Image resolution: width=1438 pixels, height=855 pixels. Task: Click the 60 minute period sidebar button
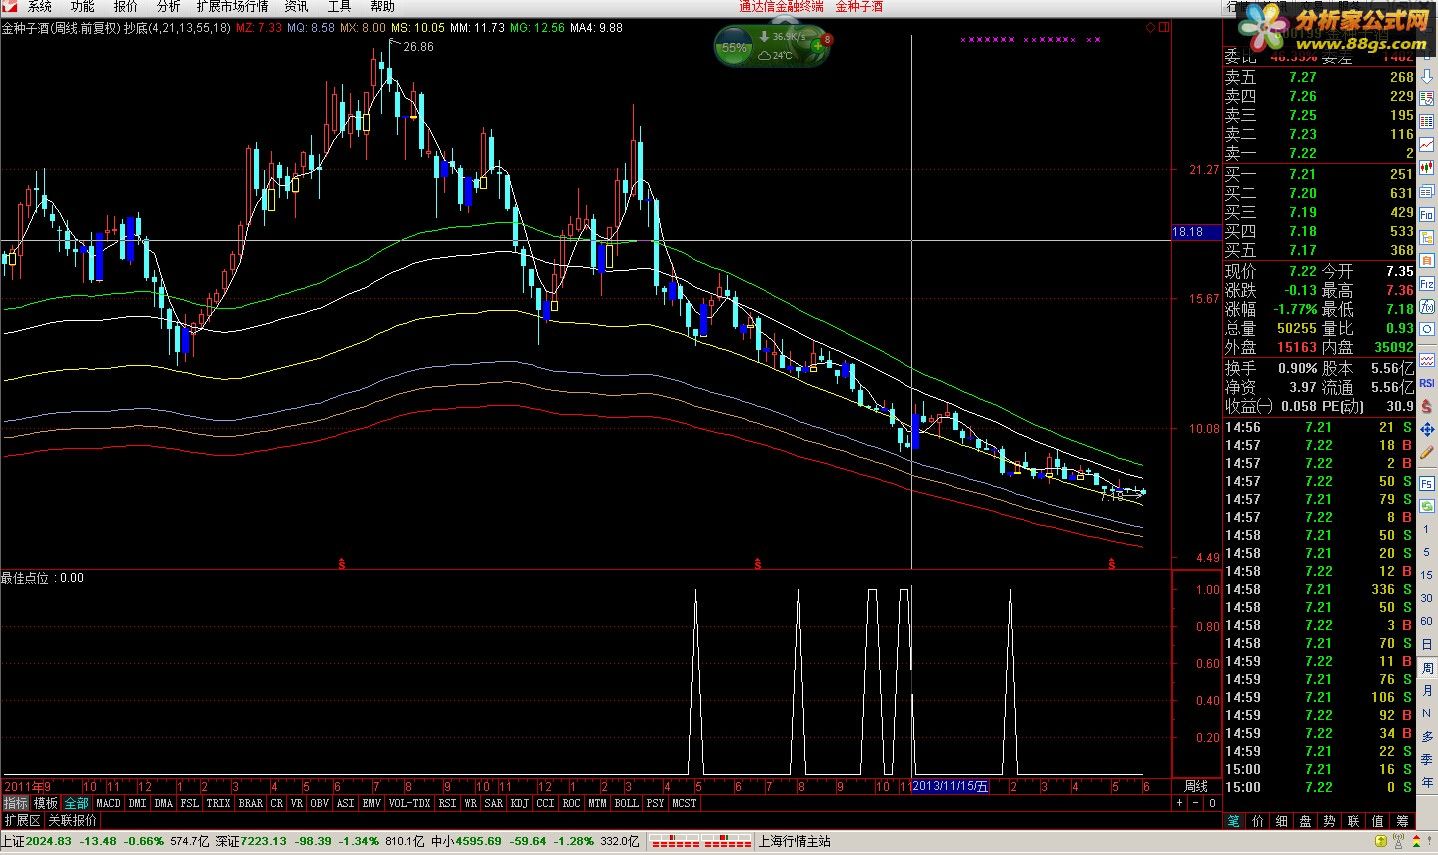[1427, 621]
